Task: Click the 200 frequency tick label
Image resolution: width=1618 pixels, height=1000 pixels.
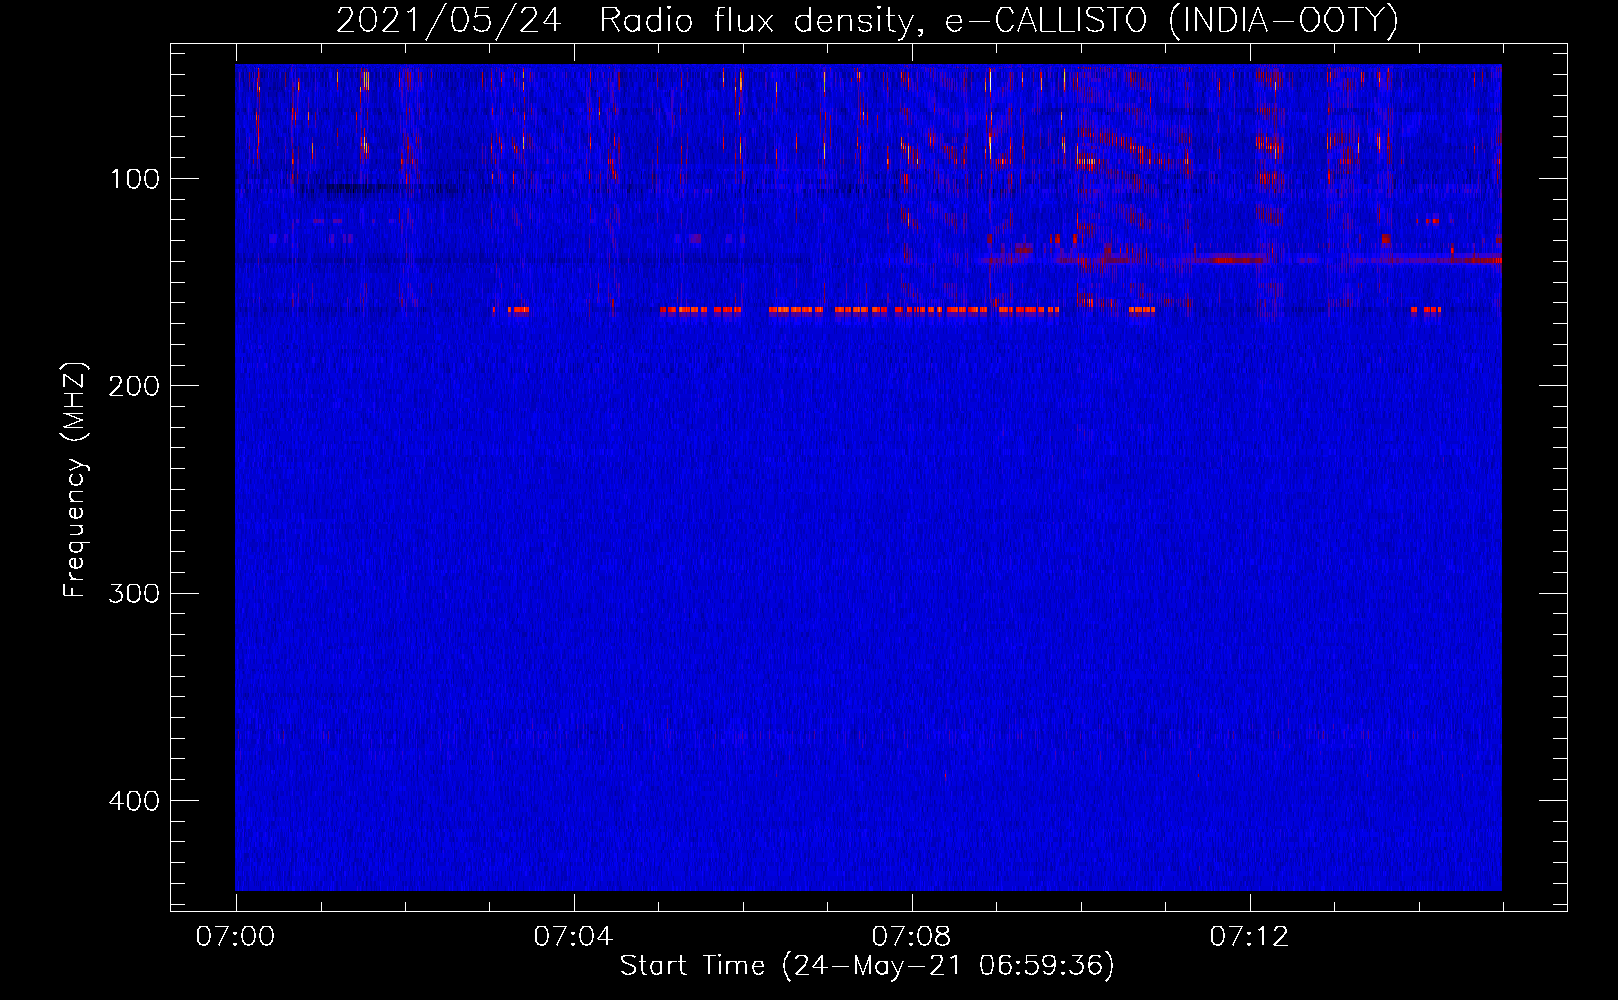Action: pos(133,386)
